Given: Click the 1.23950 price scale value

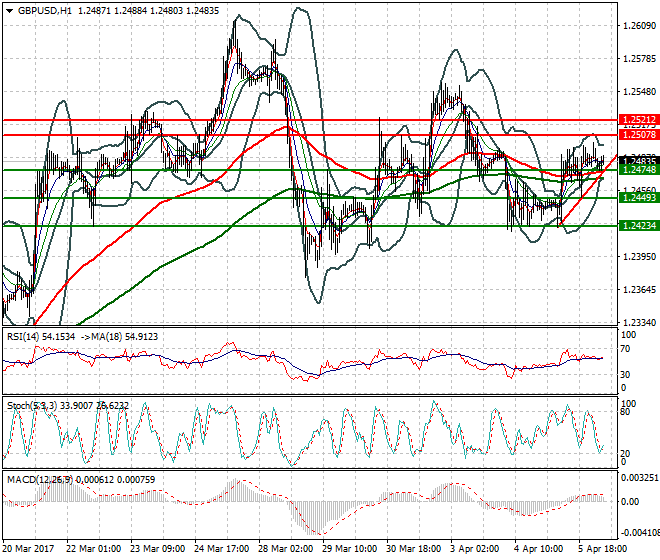Looking at the screenshot, I should pos(639,256).
